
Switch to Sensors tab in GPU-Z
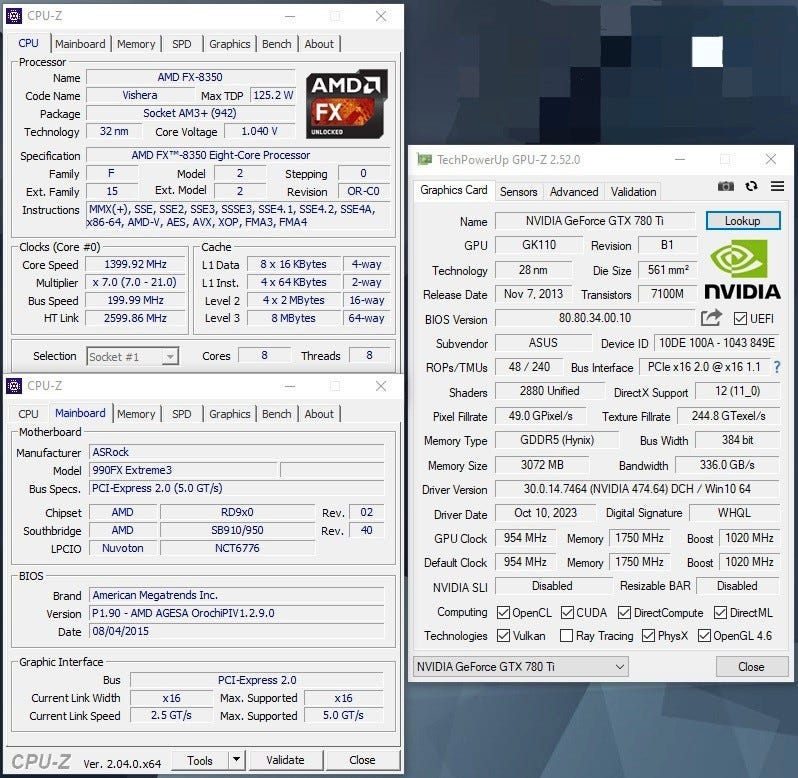pyautogui.click(x=519, y=192)
